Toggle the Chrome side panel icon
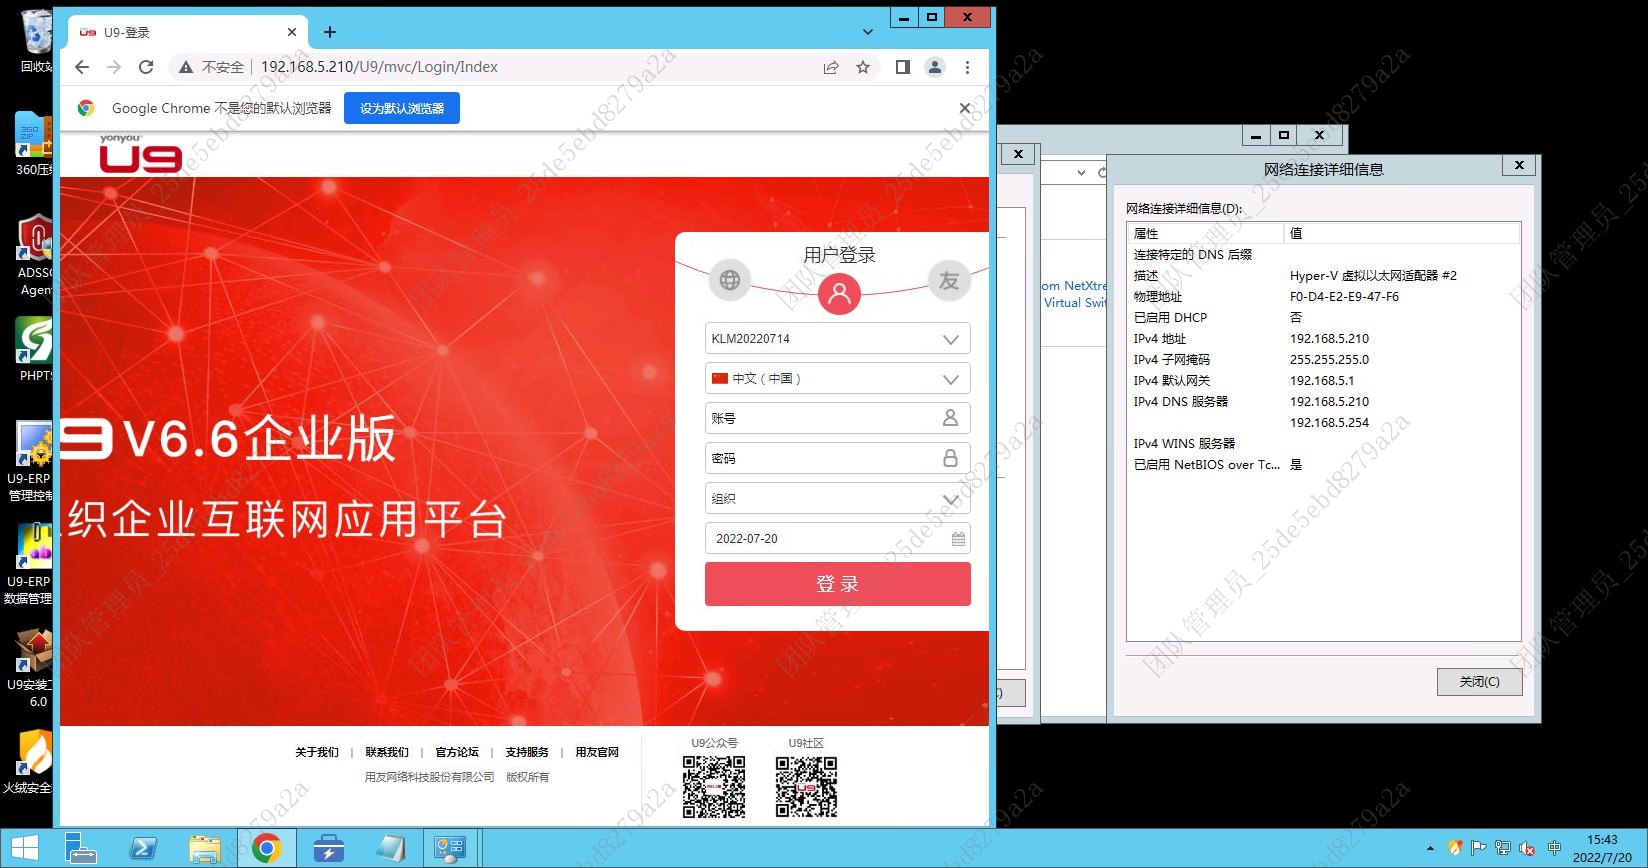Viewport: 1648px width, 868px height. (x=902, y=67)
